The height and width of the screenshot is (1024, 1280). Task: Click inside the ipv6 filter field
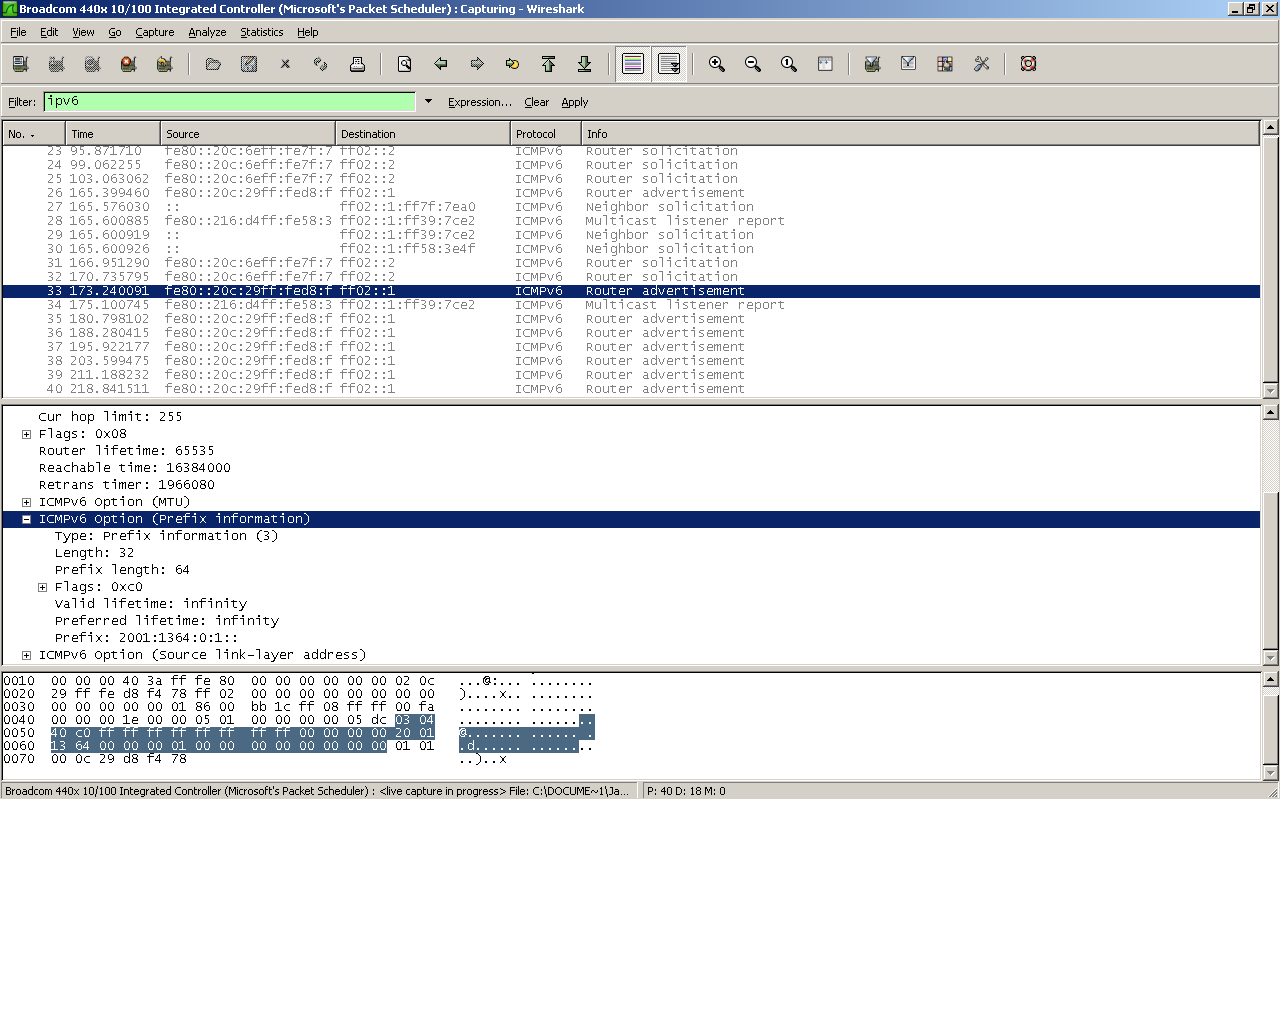(230, 101)
